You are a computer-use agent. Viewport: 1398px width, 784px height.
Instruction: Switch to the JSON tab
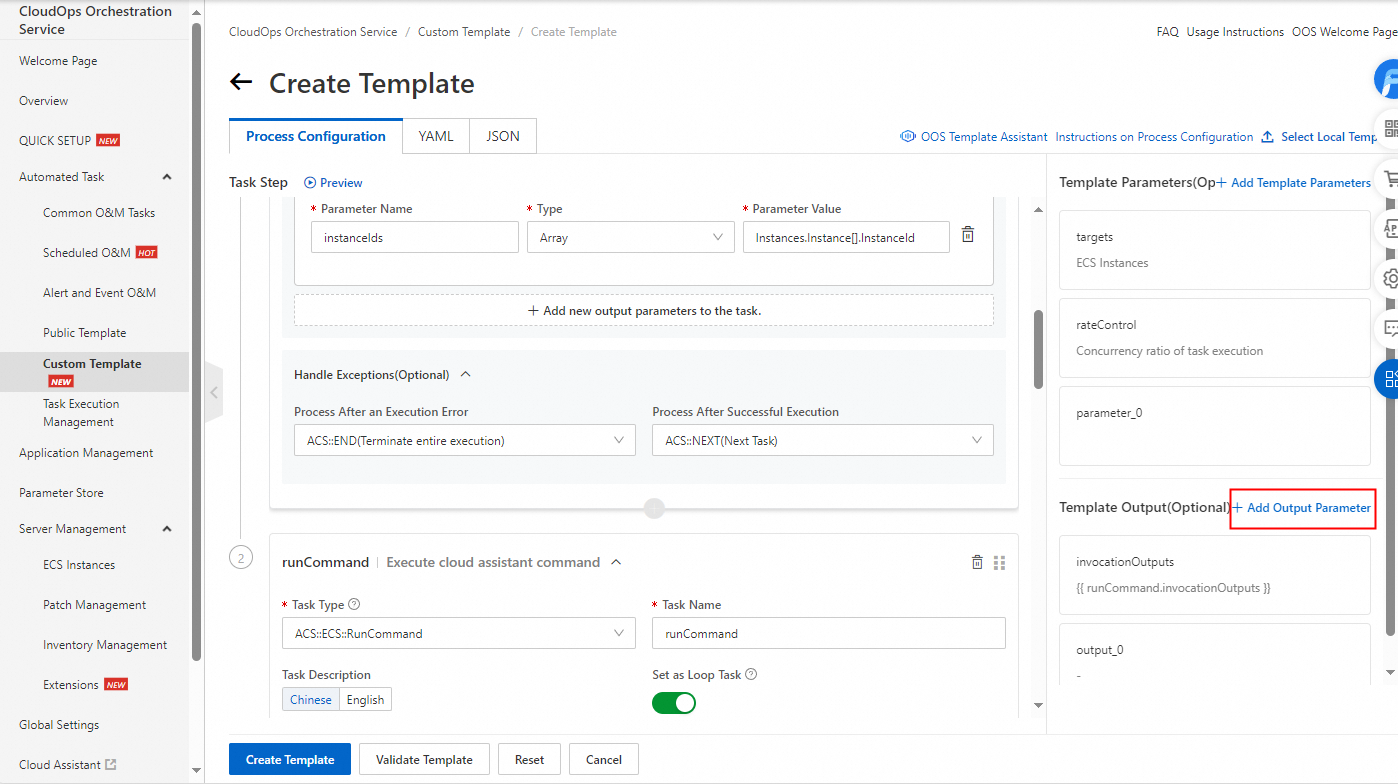[503, 137]
